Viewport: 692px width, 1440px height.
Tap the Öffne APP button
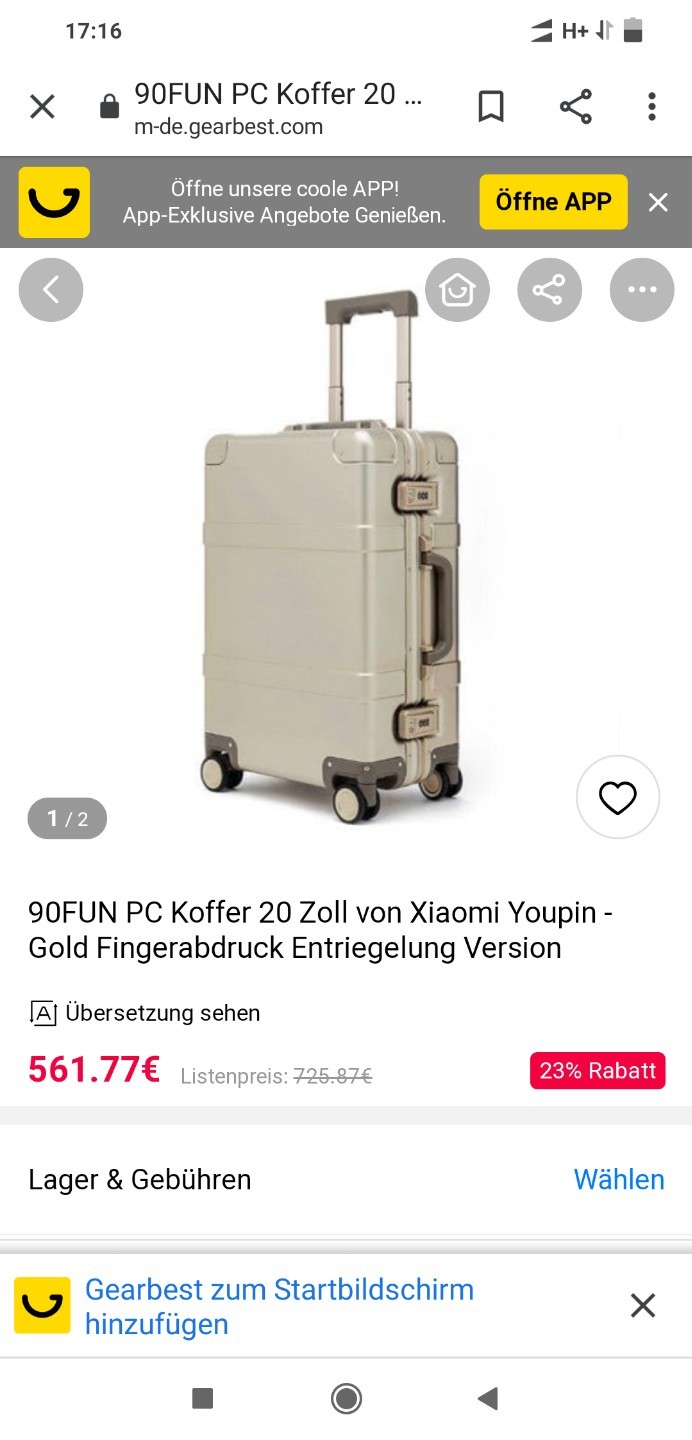pos(553,202)
